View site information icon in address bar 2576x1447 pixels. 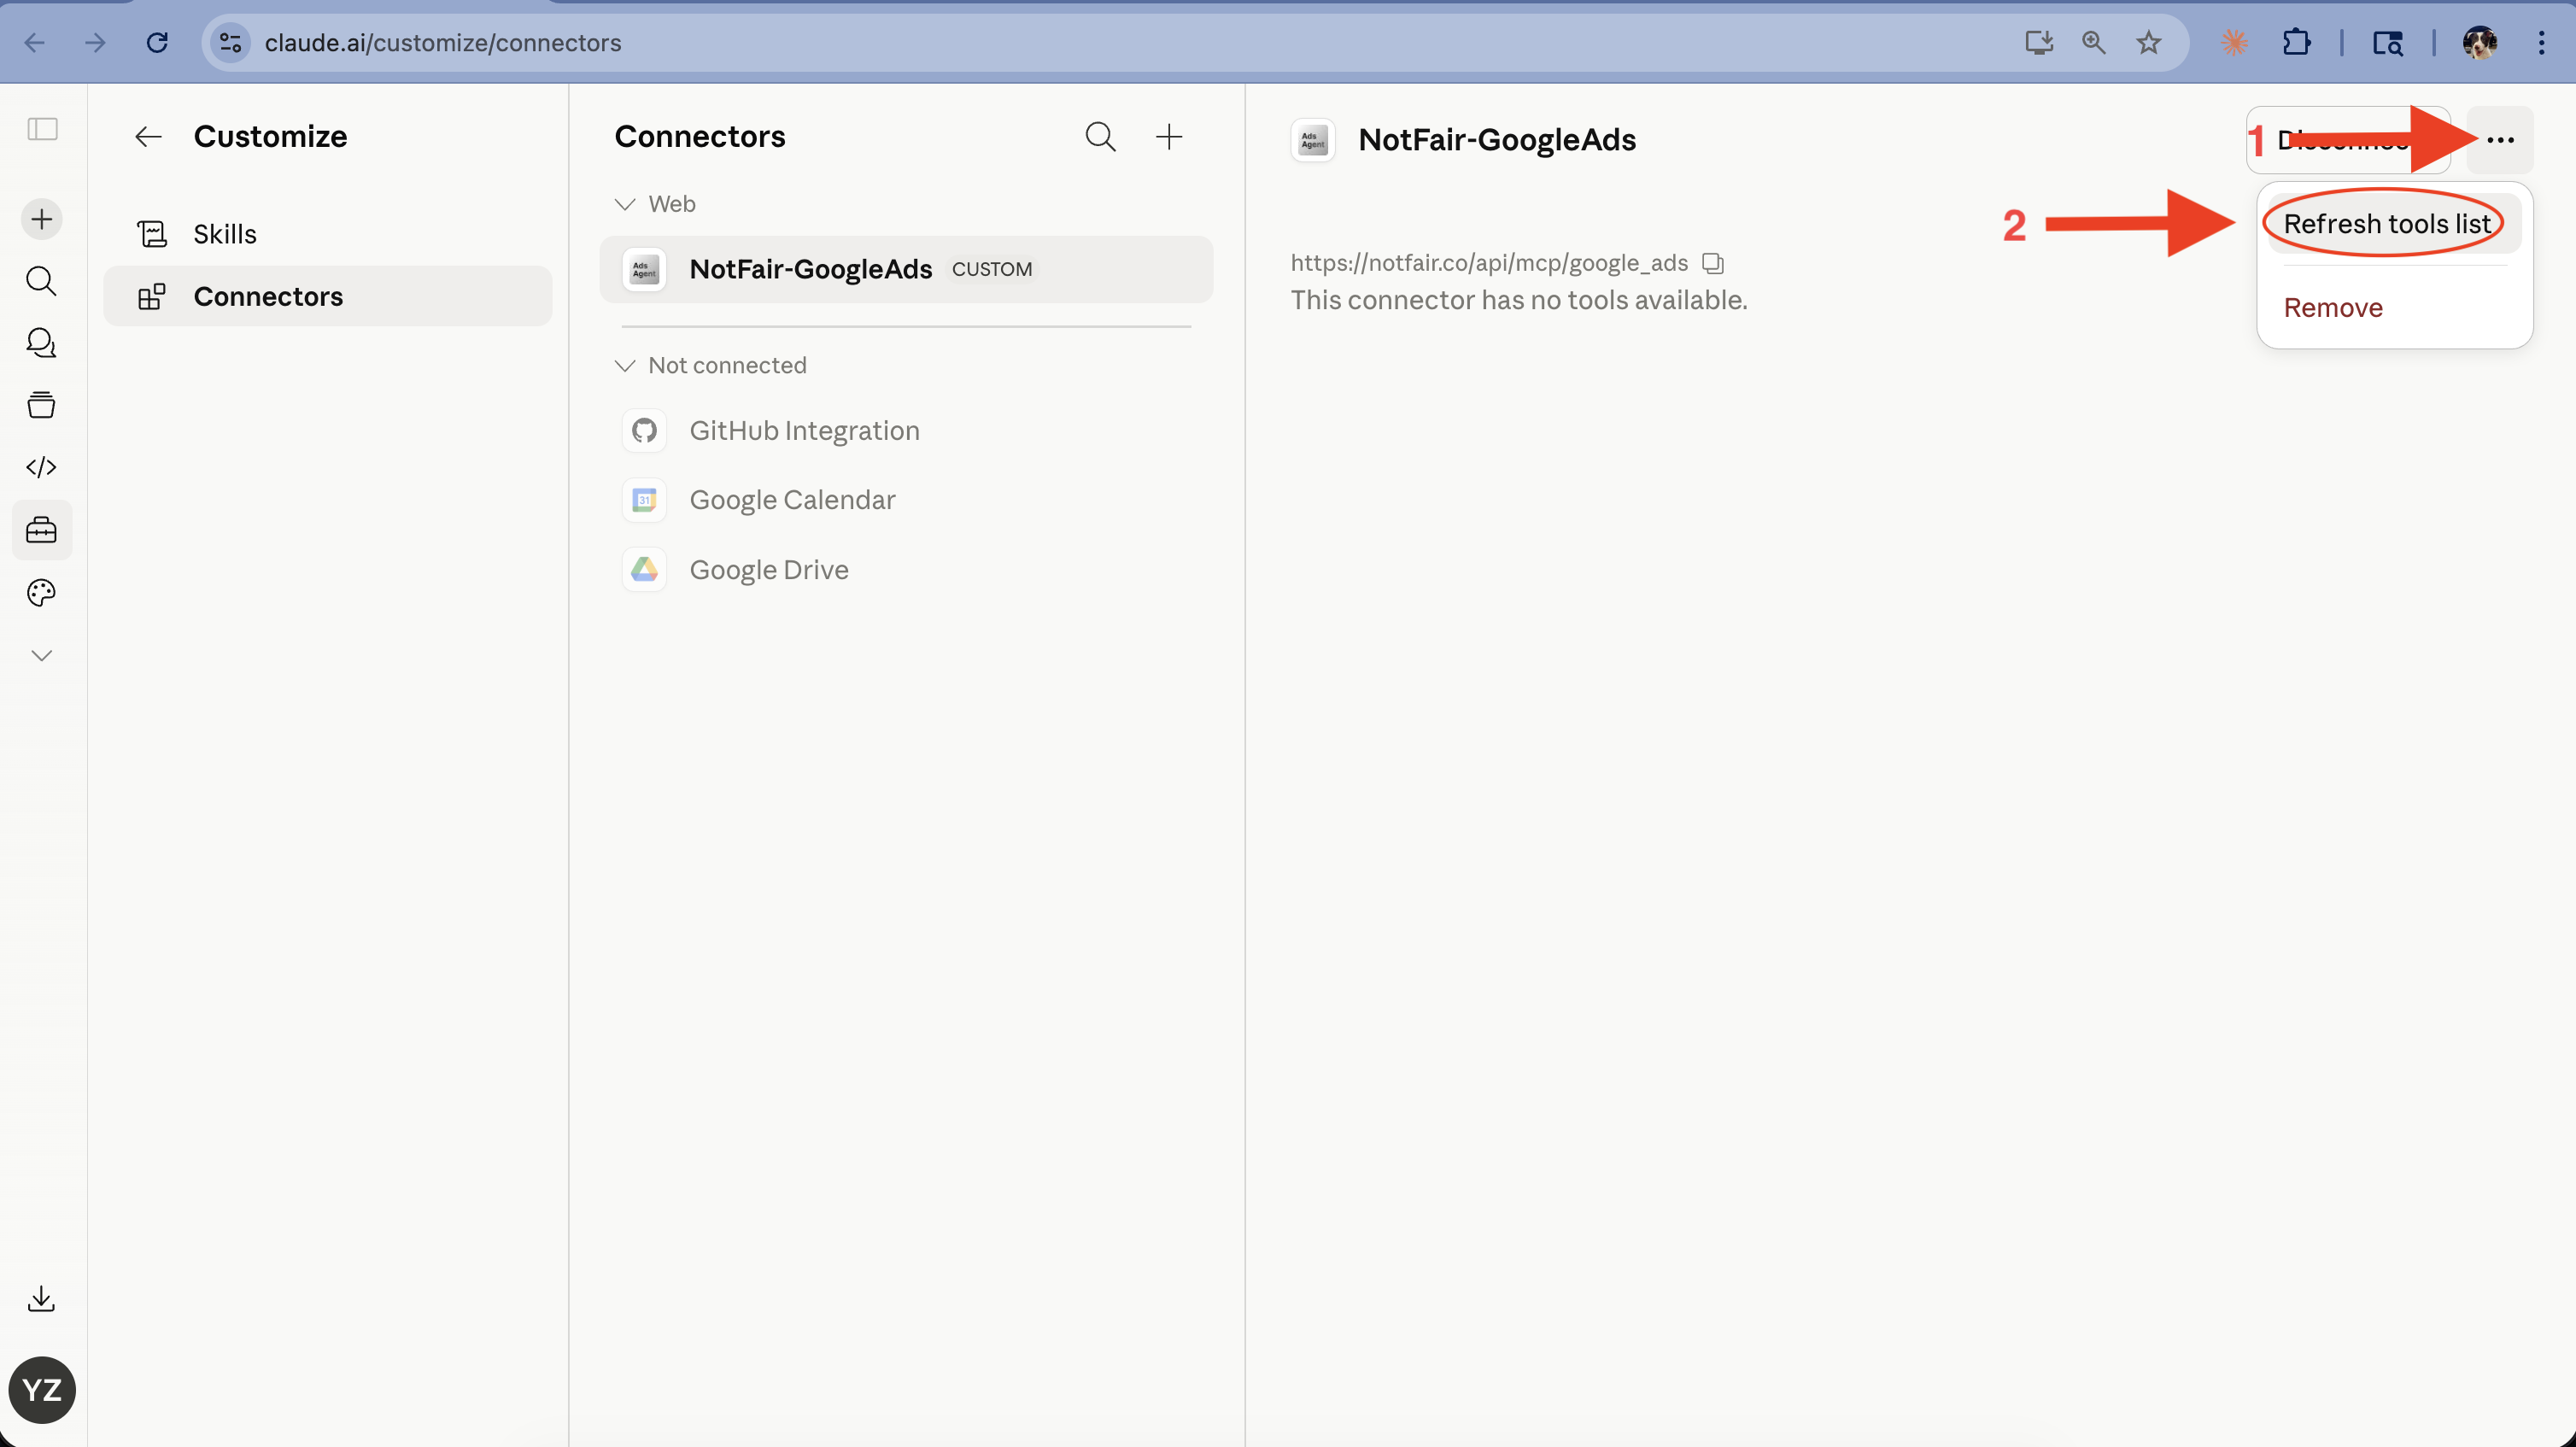(231, 43)
